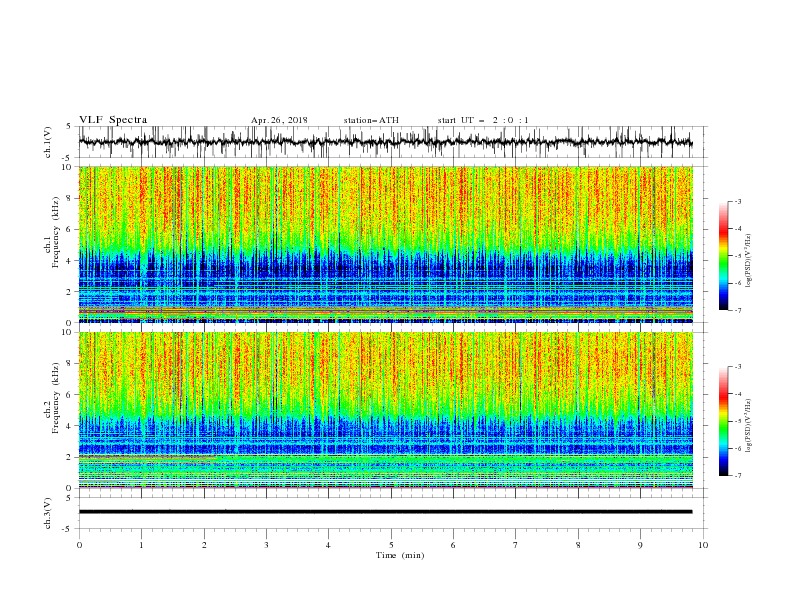Click the time axis tick label "4"
The height and width of the screenshot is (612, 792).
click(x=328, y=545)
